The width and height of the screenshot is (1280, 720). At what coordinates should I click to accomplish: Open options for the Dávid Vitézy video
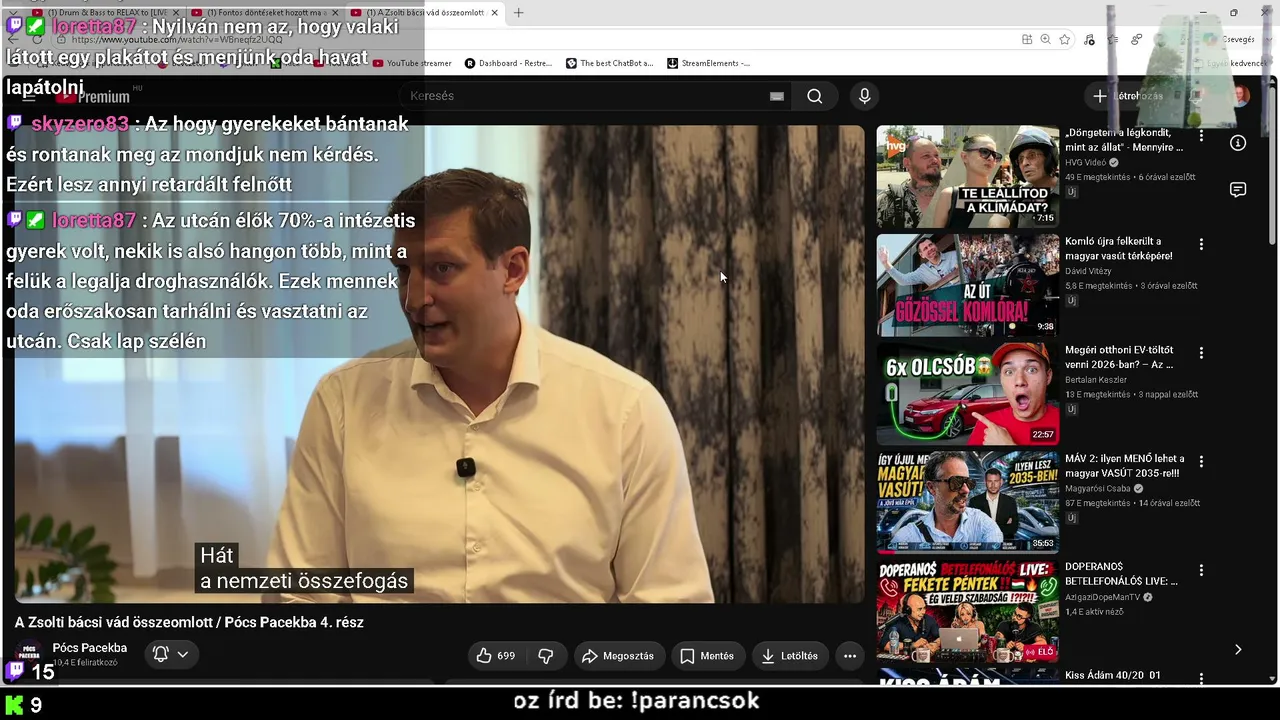[1201, 244]
